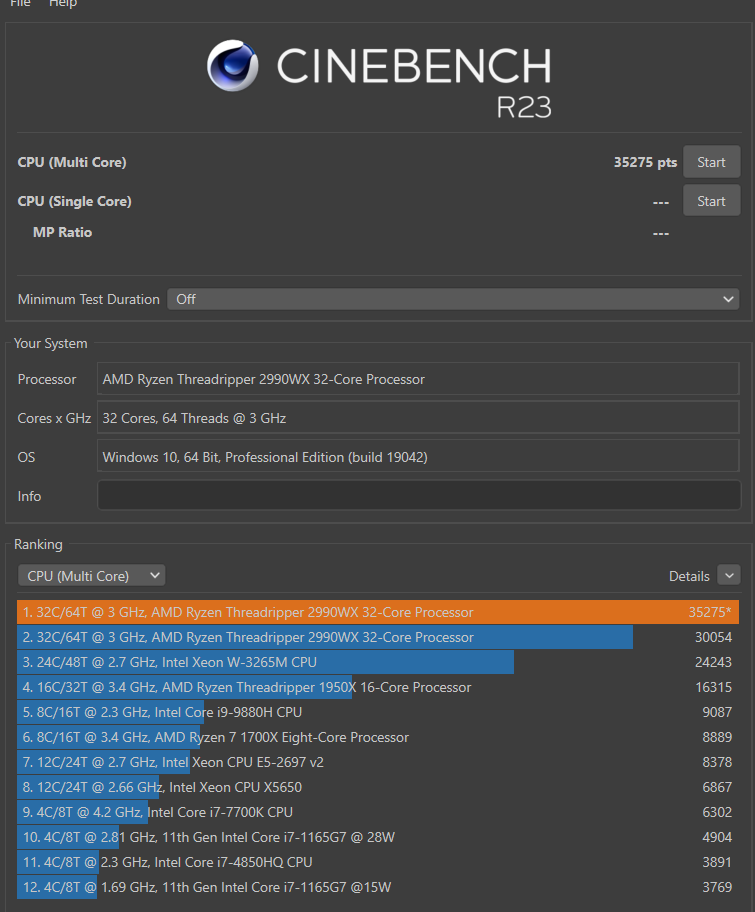Select the Threadripper 1950X ranking row
The height and width of the screenshot is (912, 755).
click(378, 687)
